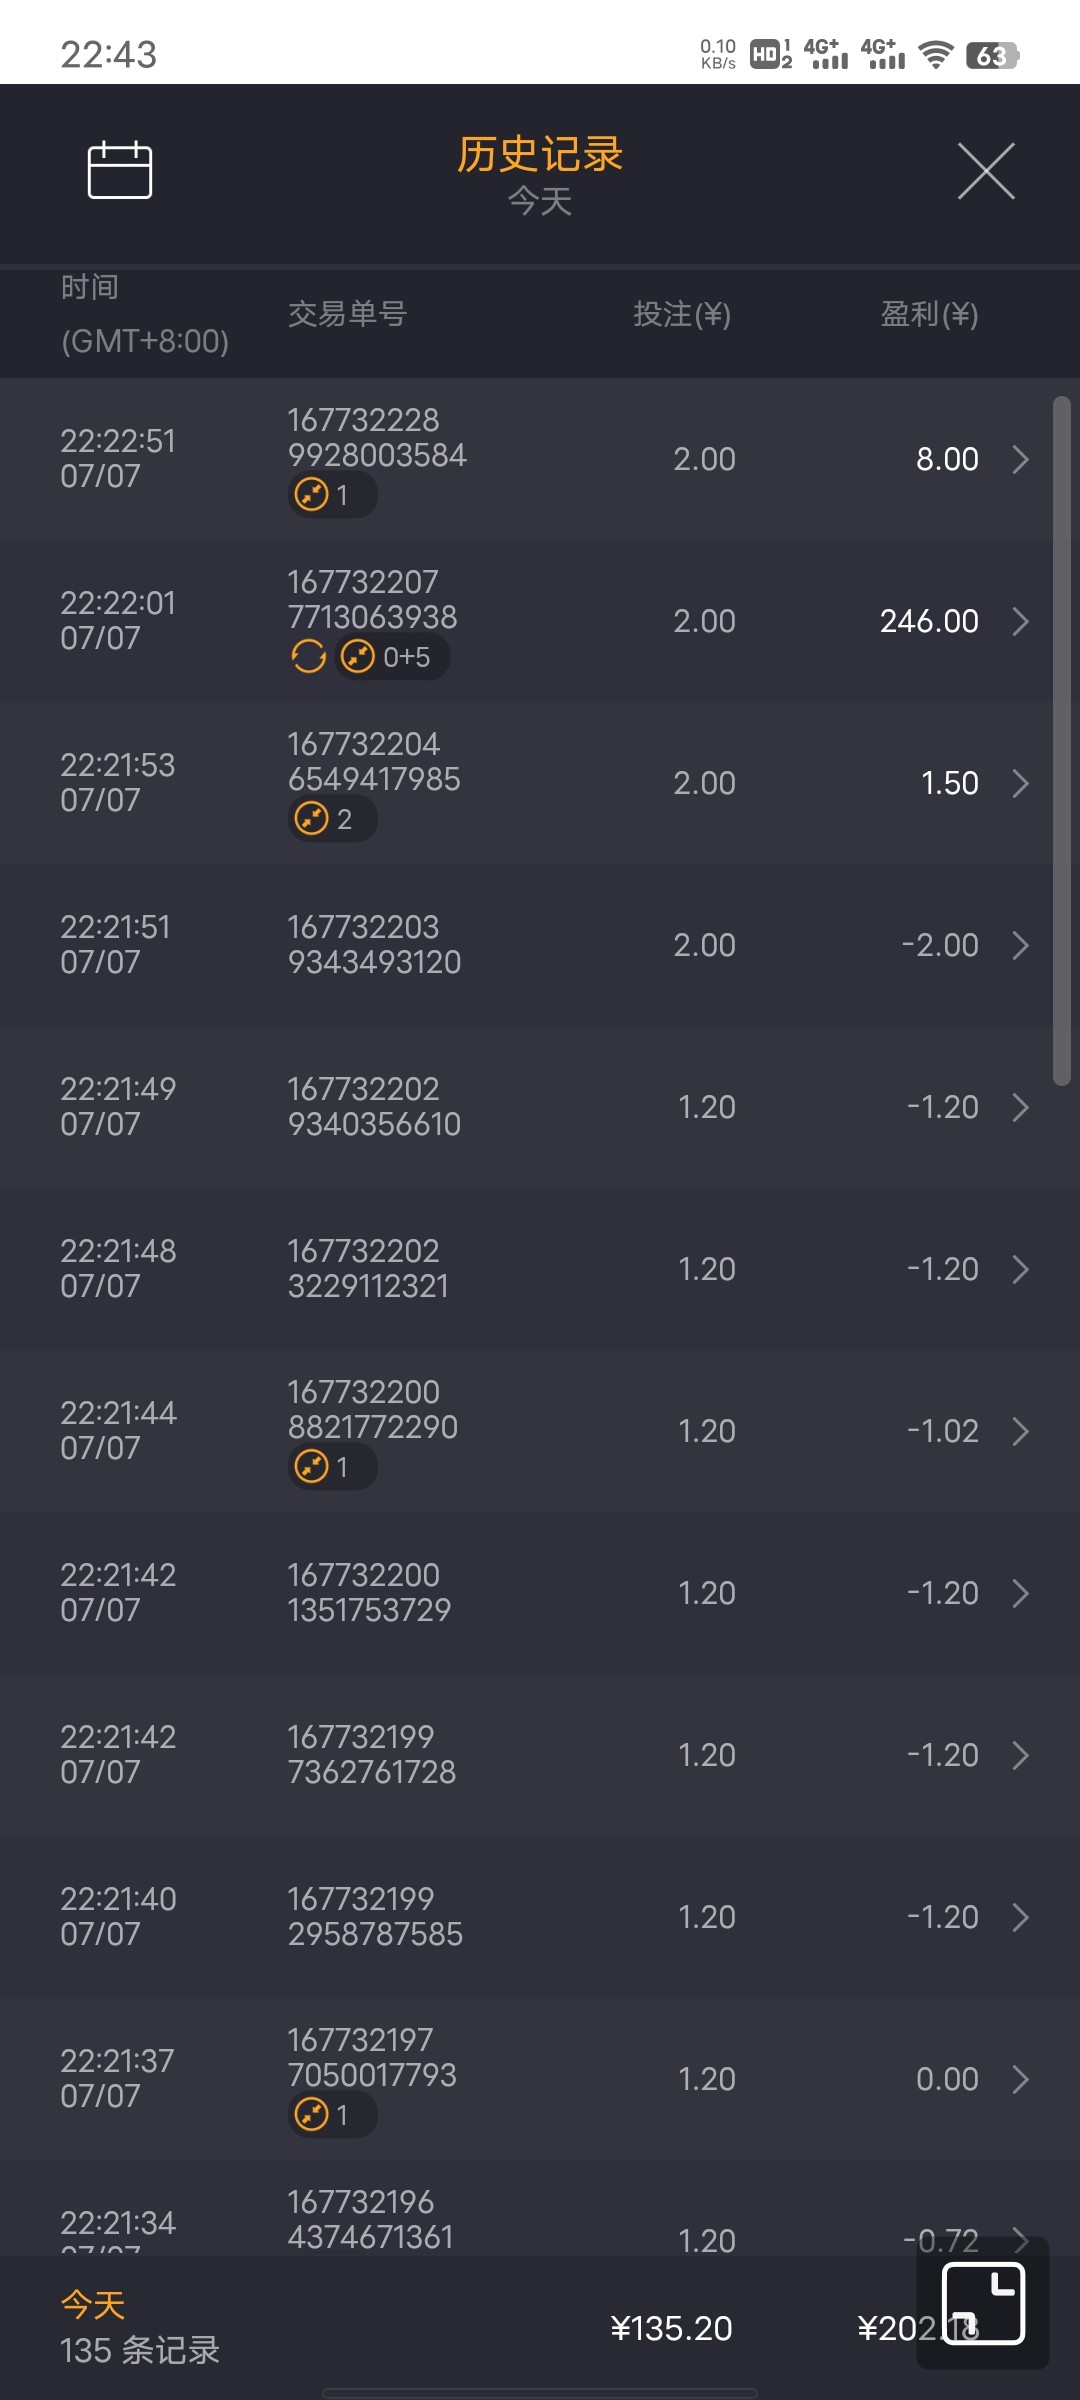The height and width of the screenshot is (2400, 1080).
Task: Close the history records panel
Action: (986, 171)
